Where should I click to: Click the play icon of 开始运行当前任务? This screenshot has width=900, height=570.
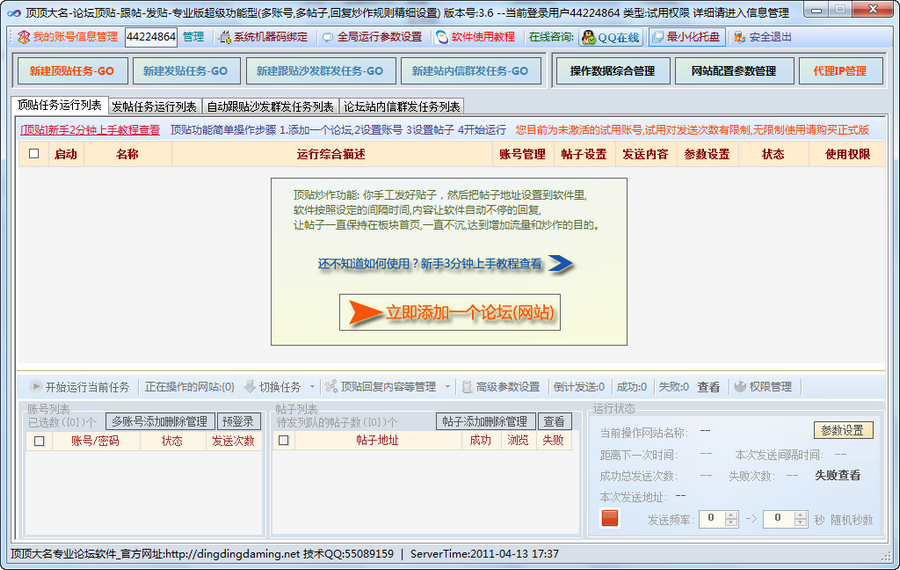pyautogui.click(x=36, y=386)
